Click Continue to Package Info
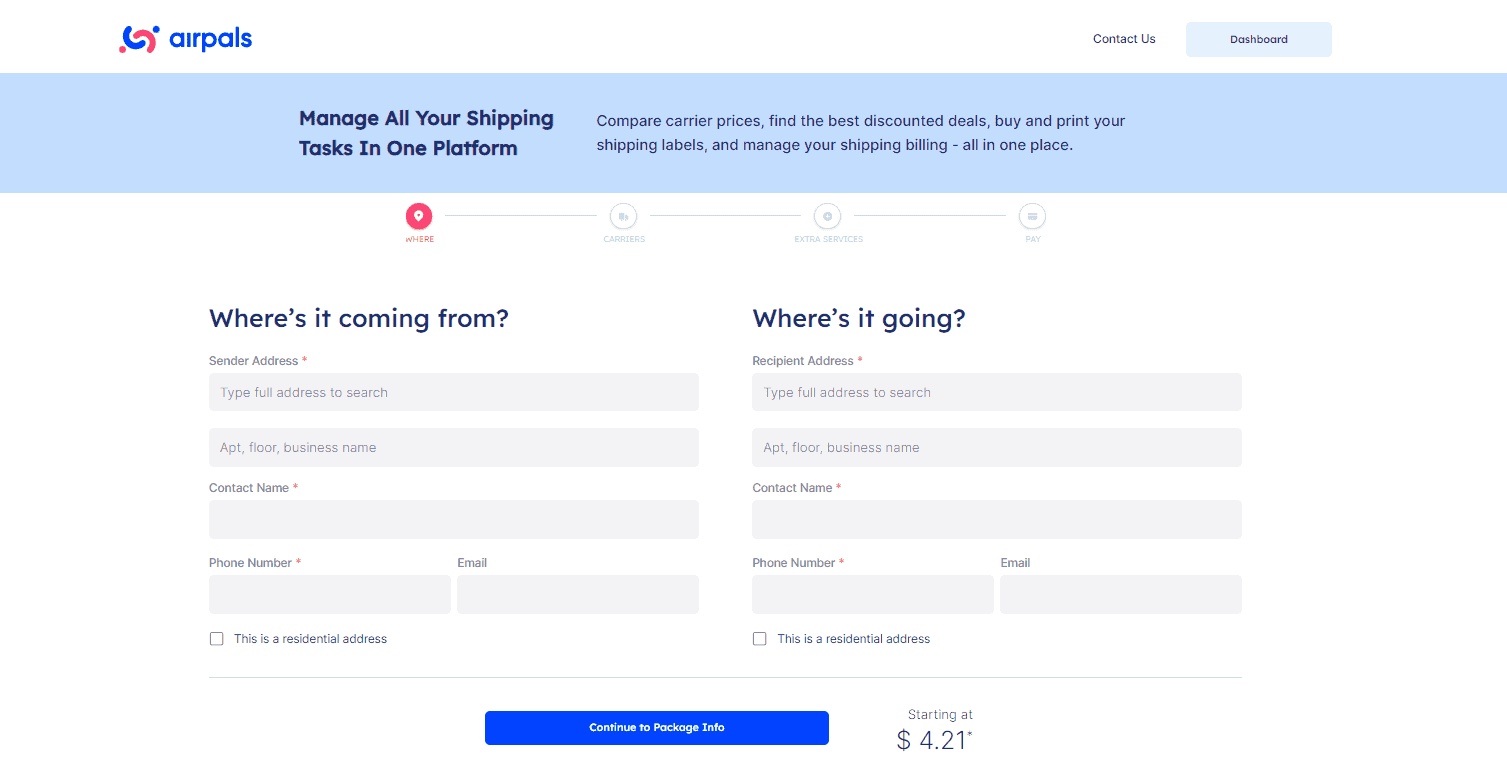This screenshot has width=1507, height=767. tap(656, 727)
